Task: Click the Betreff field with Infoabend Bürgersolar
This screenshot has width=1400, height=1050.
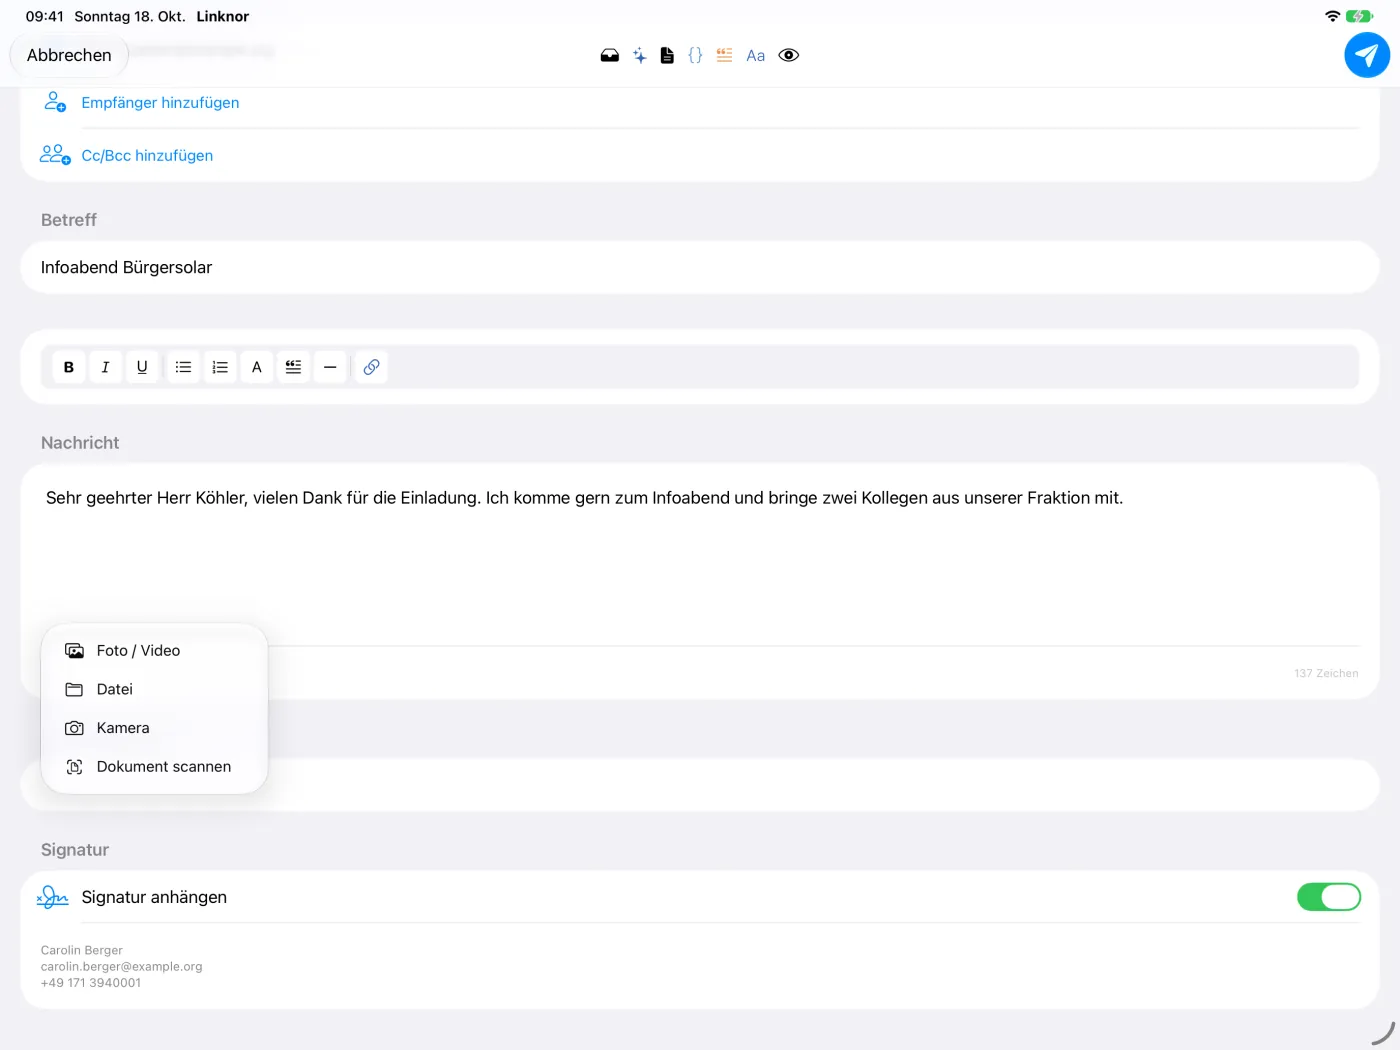Action: (x=700, y=267)
